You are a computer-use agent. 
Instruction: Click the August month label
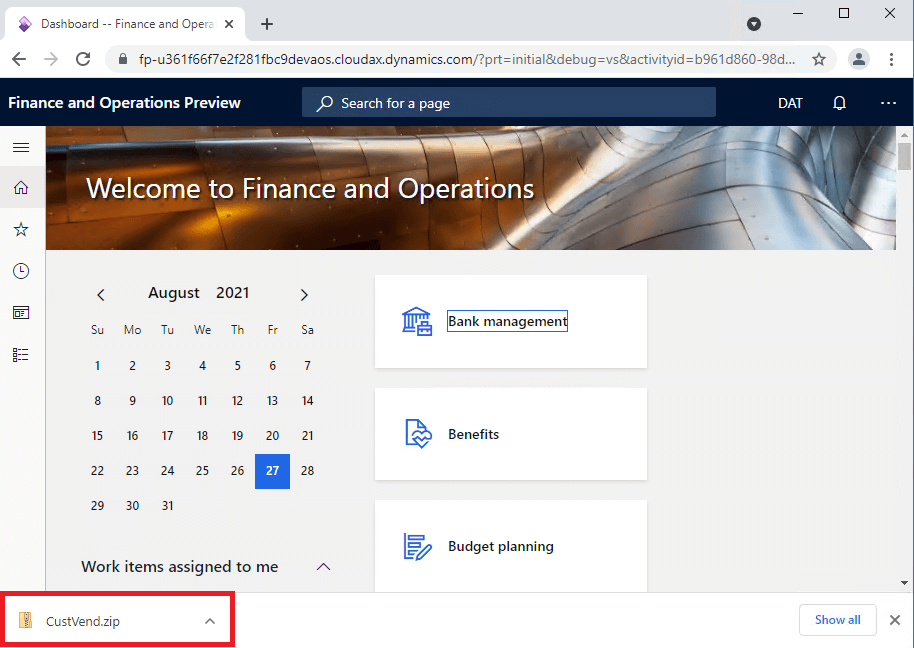click(174, 293)
